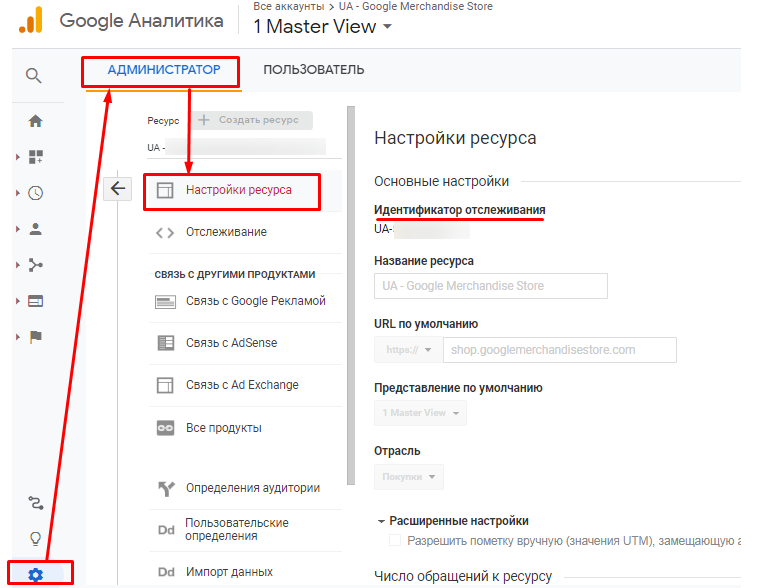The image size is (757, 588).
Task: Click the Ad Exchange linking icon
Action: [x=165, y=385]
